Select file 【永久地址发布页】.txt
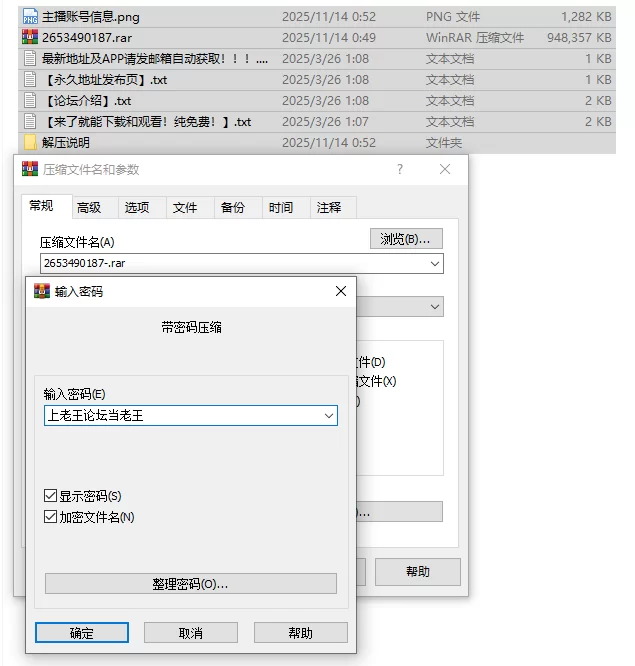 106,80
